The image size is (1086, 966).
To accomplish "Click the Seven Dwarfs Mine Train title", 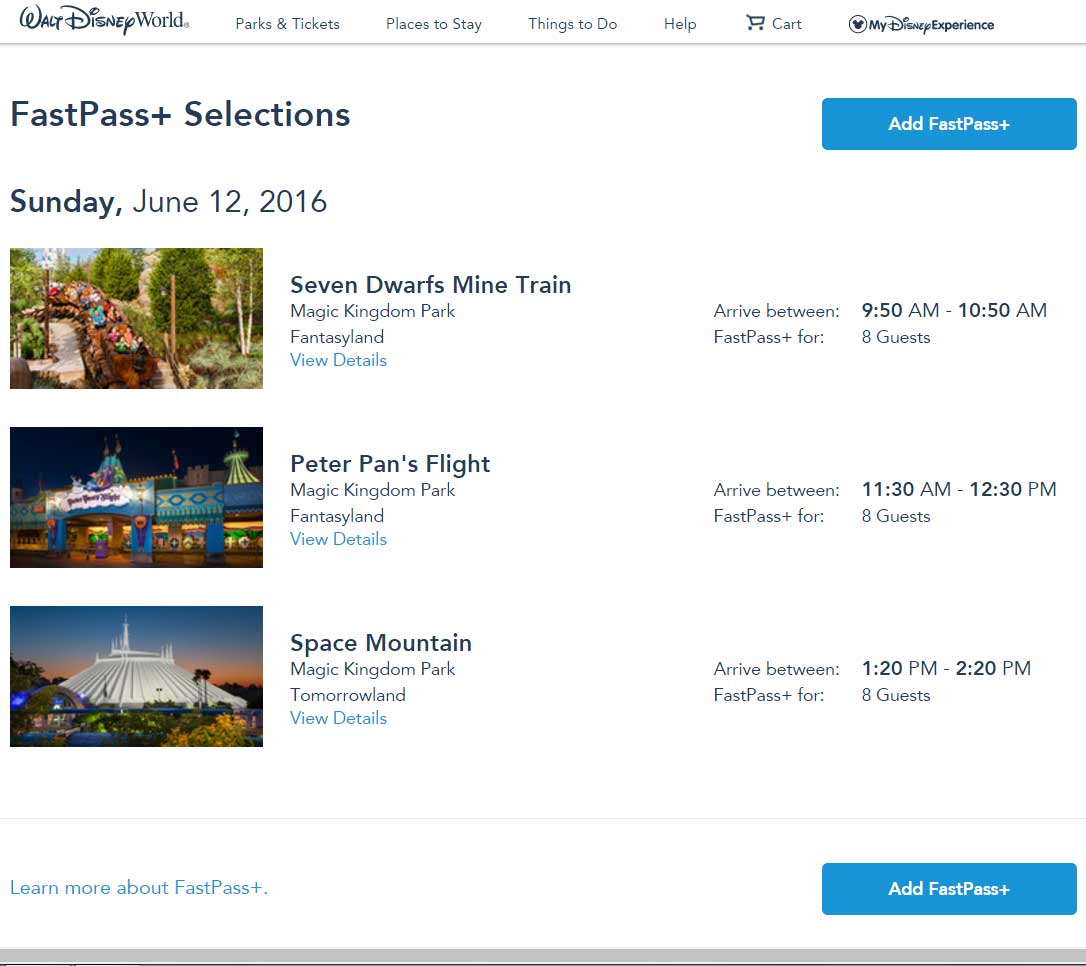I will coord(431,285).
